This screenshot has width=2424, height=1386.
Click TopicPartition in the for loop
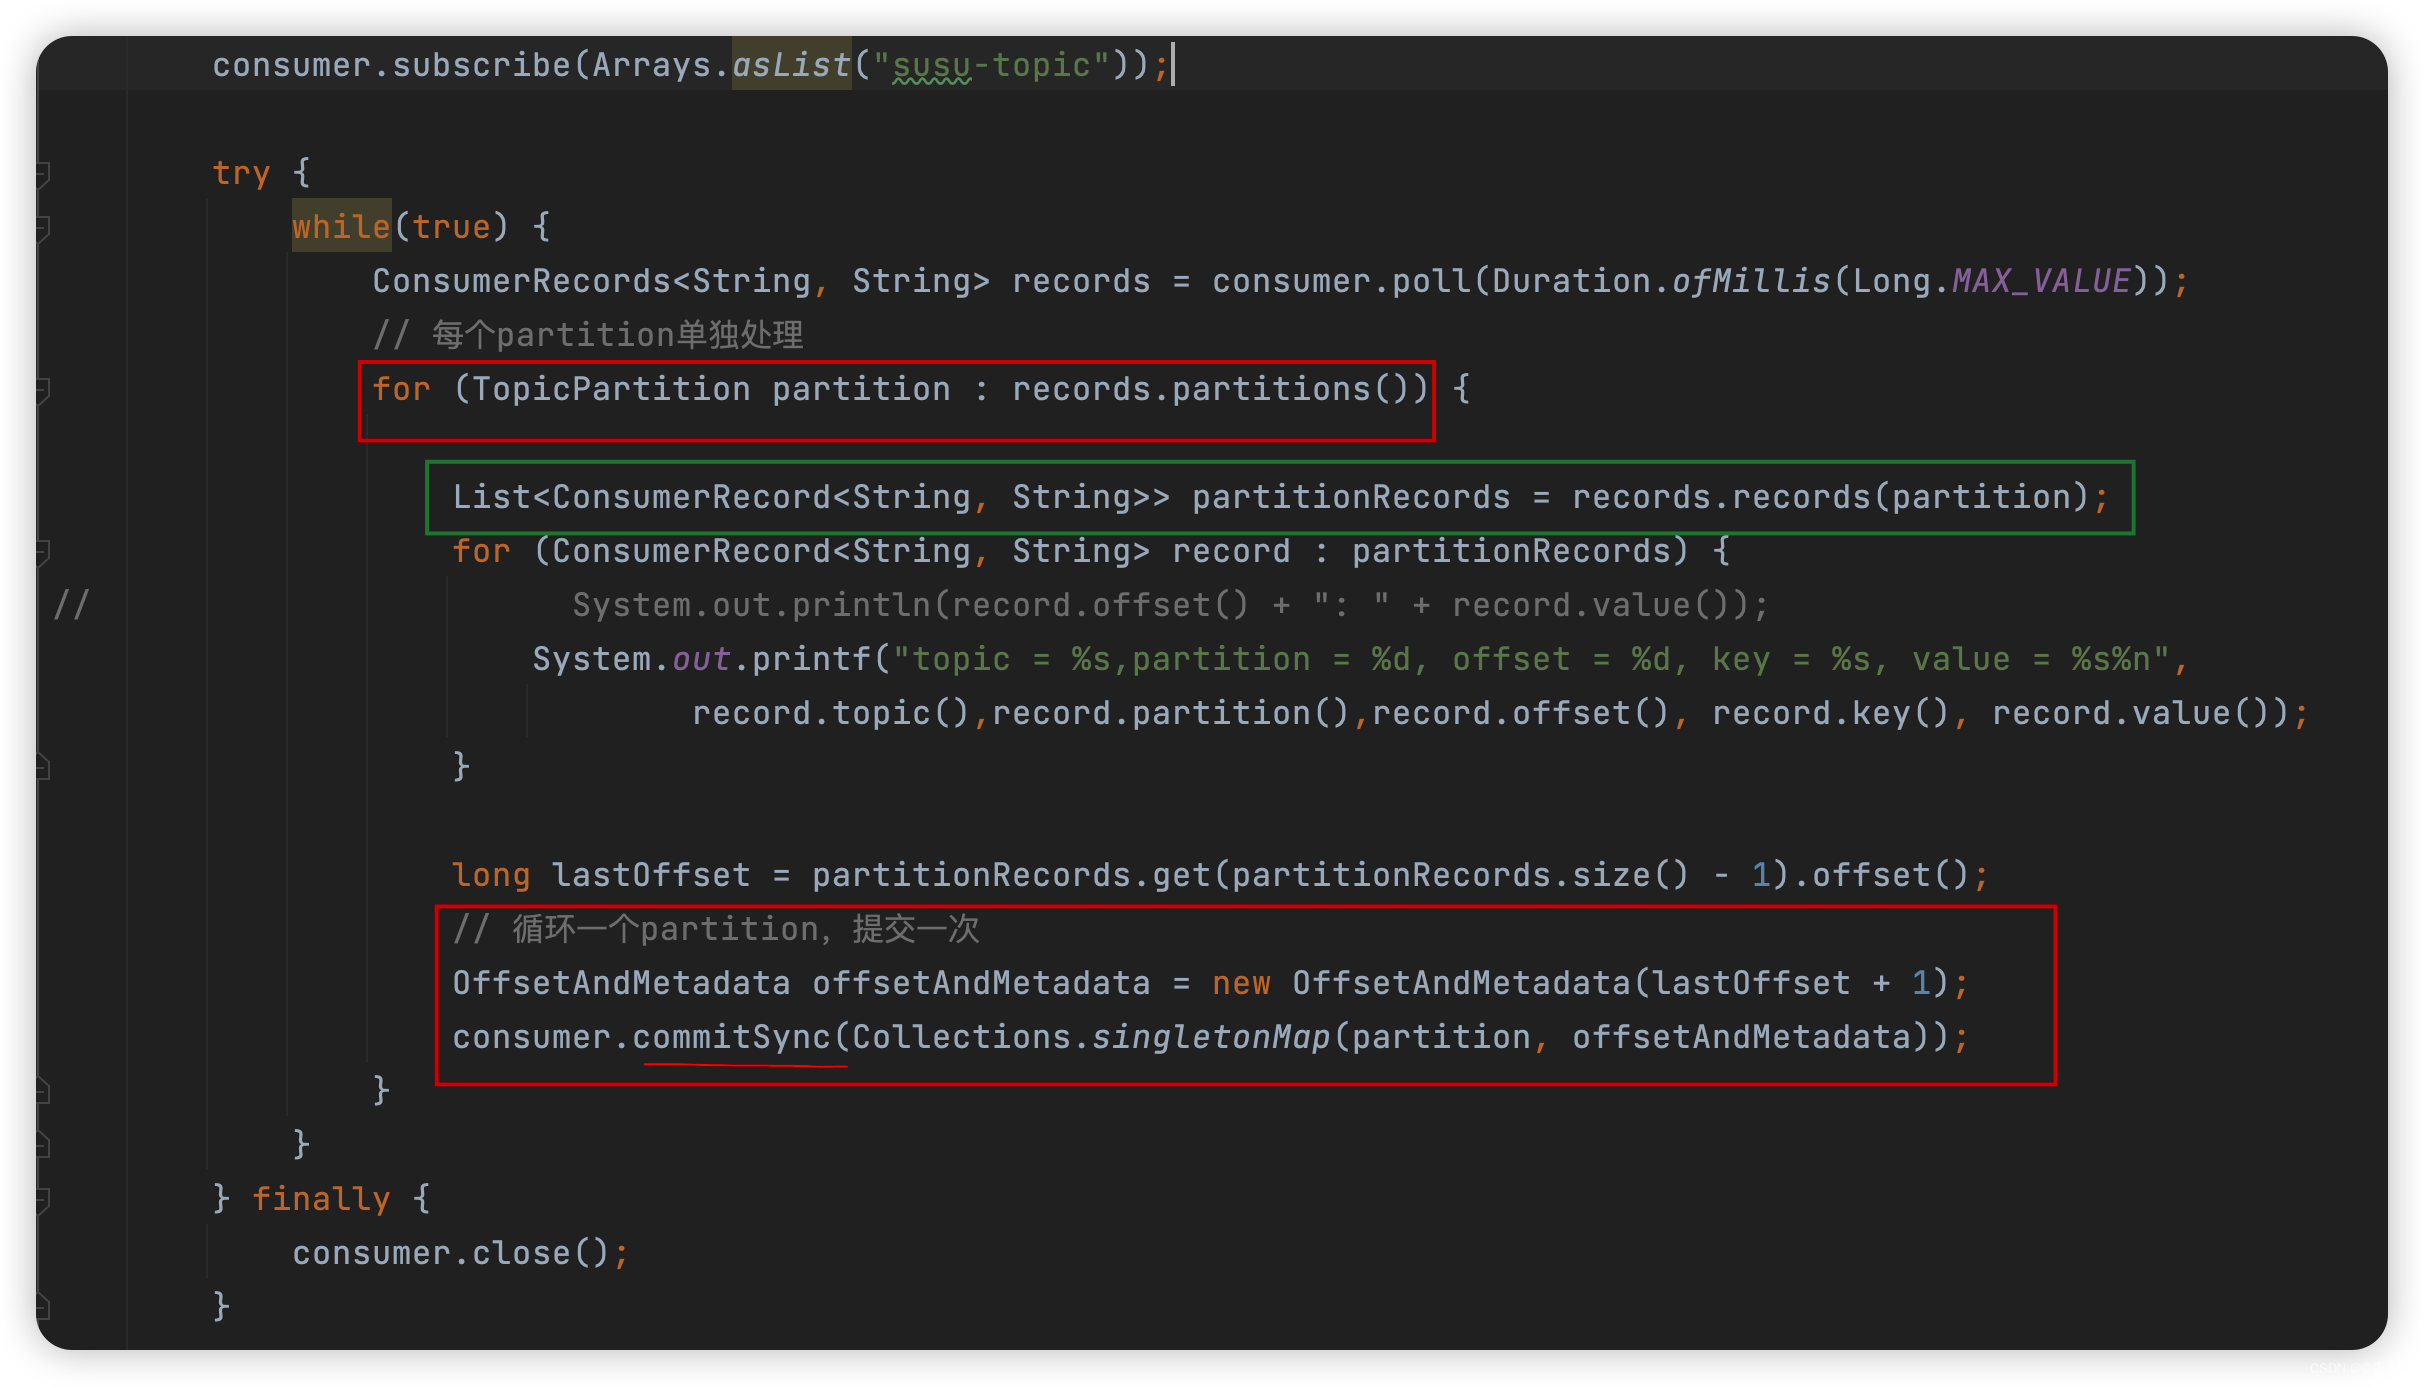click(x=611, y=390)
